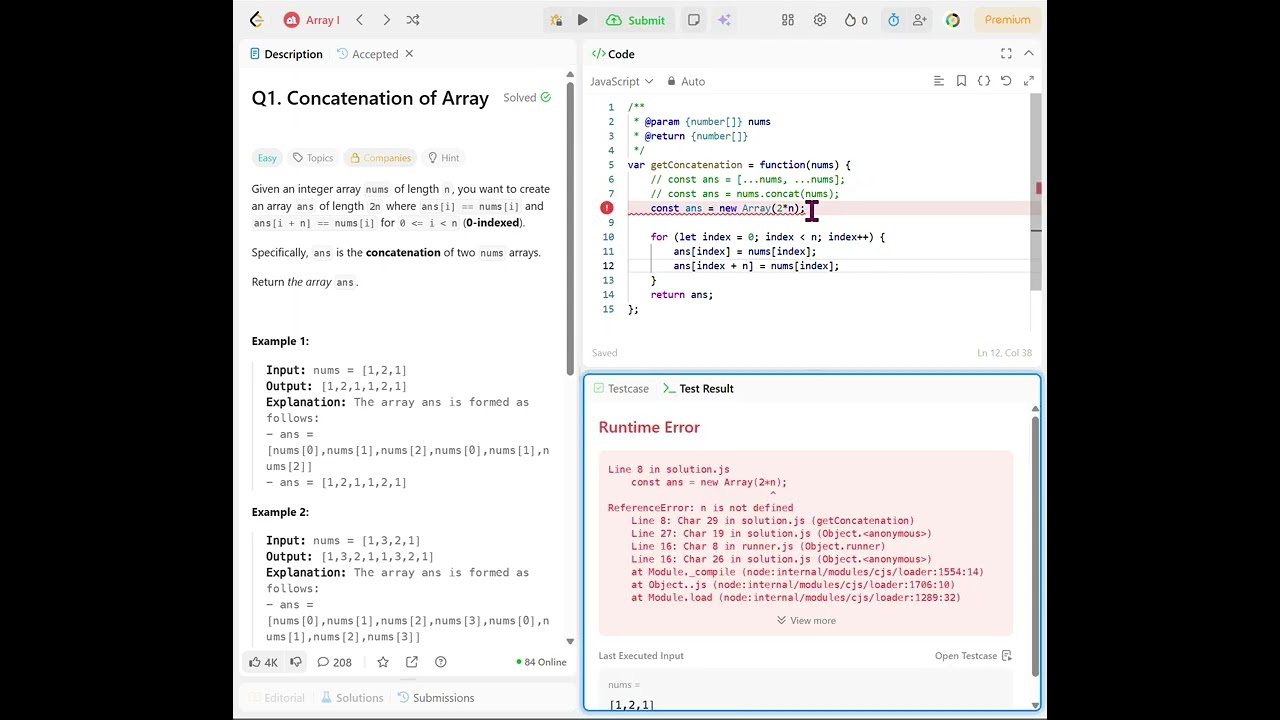The image size is (1280, 720).
Task: Pick a random question with shuffle icon
Action: coord(413,20)
